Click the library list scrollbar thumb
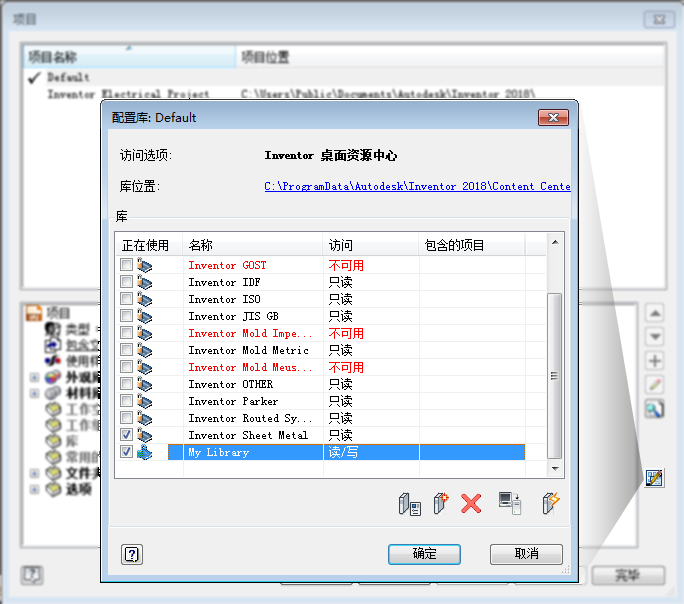The height and width of the screenshot is (604, 684). 554,375
